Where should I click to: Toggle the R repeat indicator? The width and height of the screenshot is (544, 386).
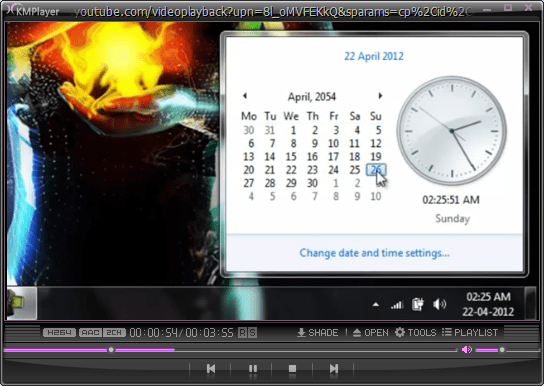243,333
